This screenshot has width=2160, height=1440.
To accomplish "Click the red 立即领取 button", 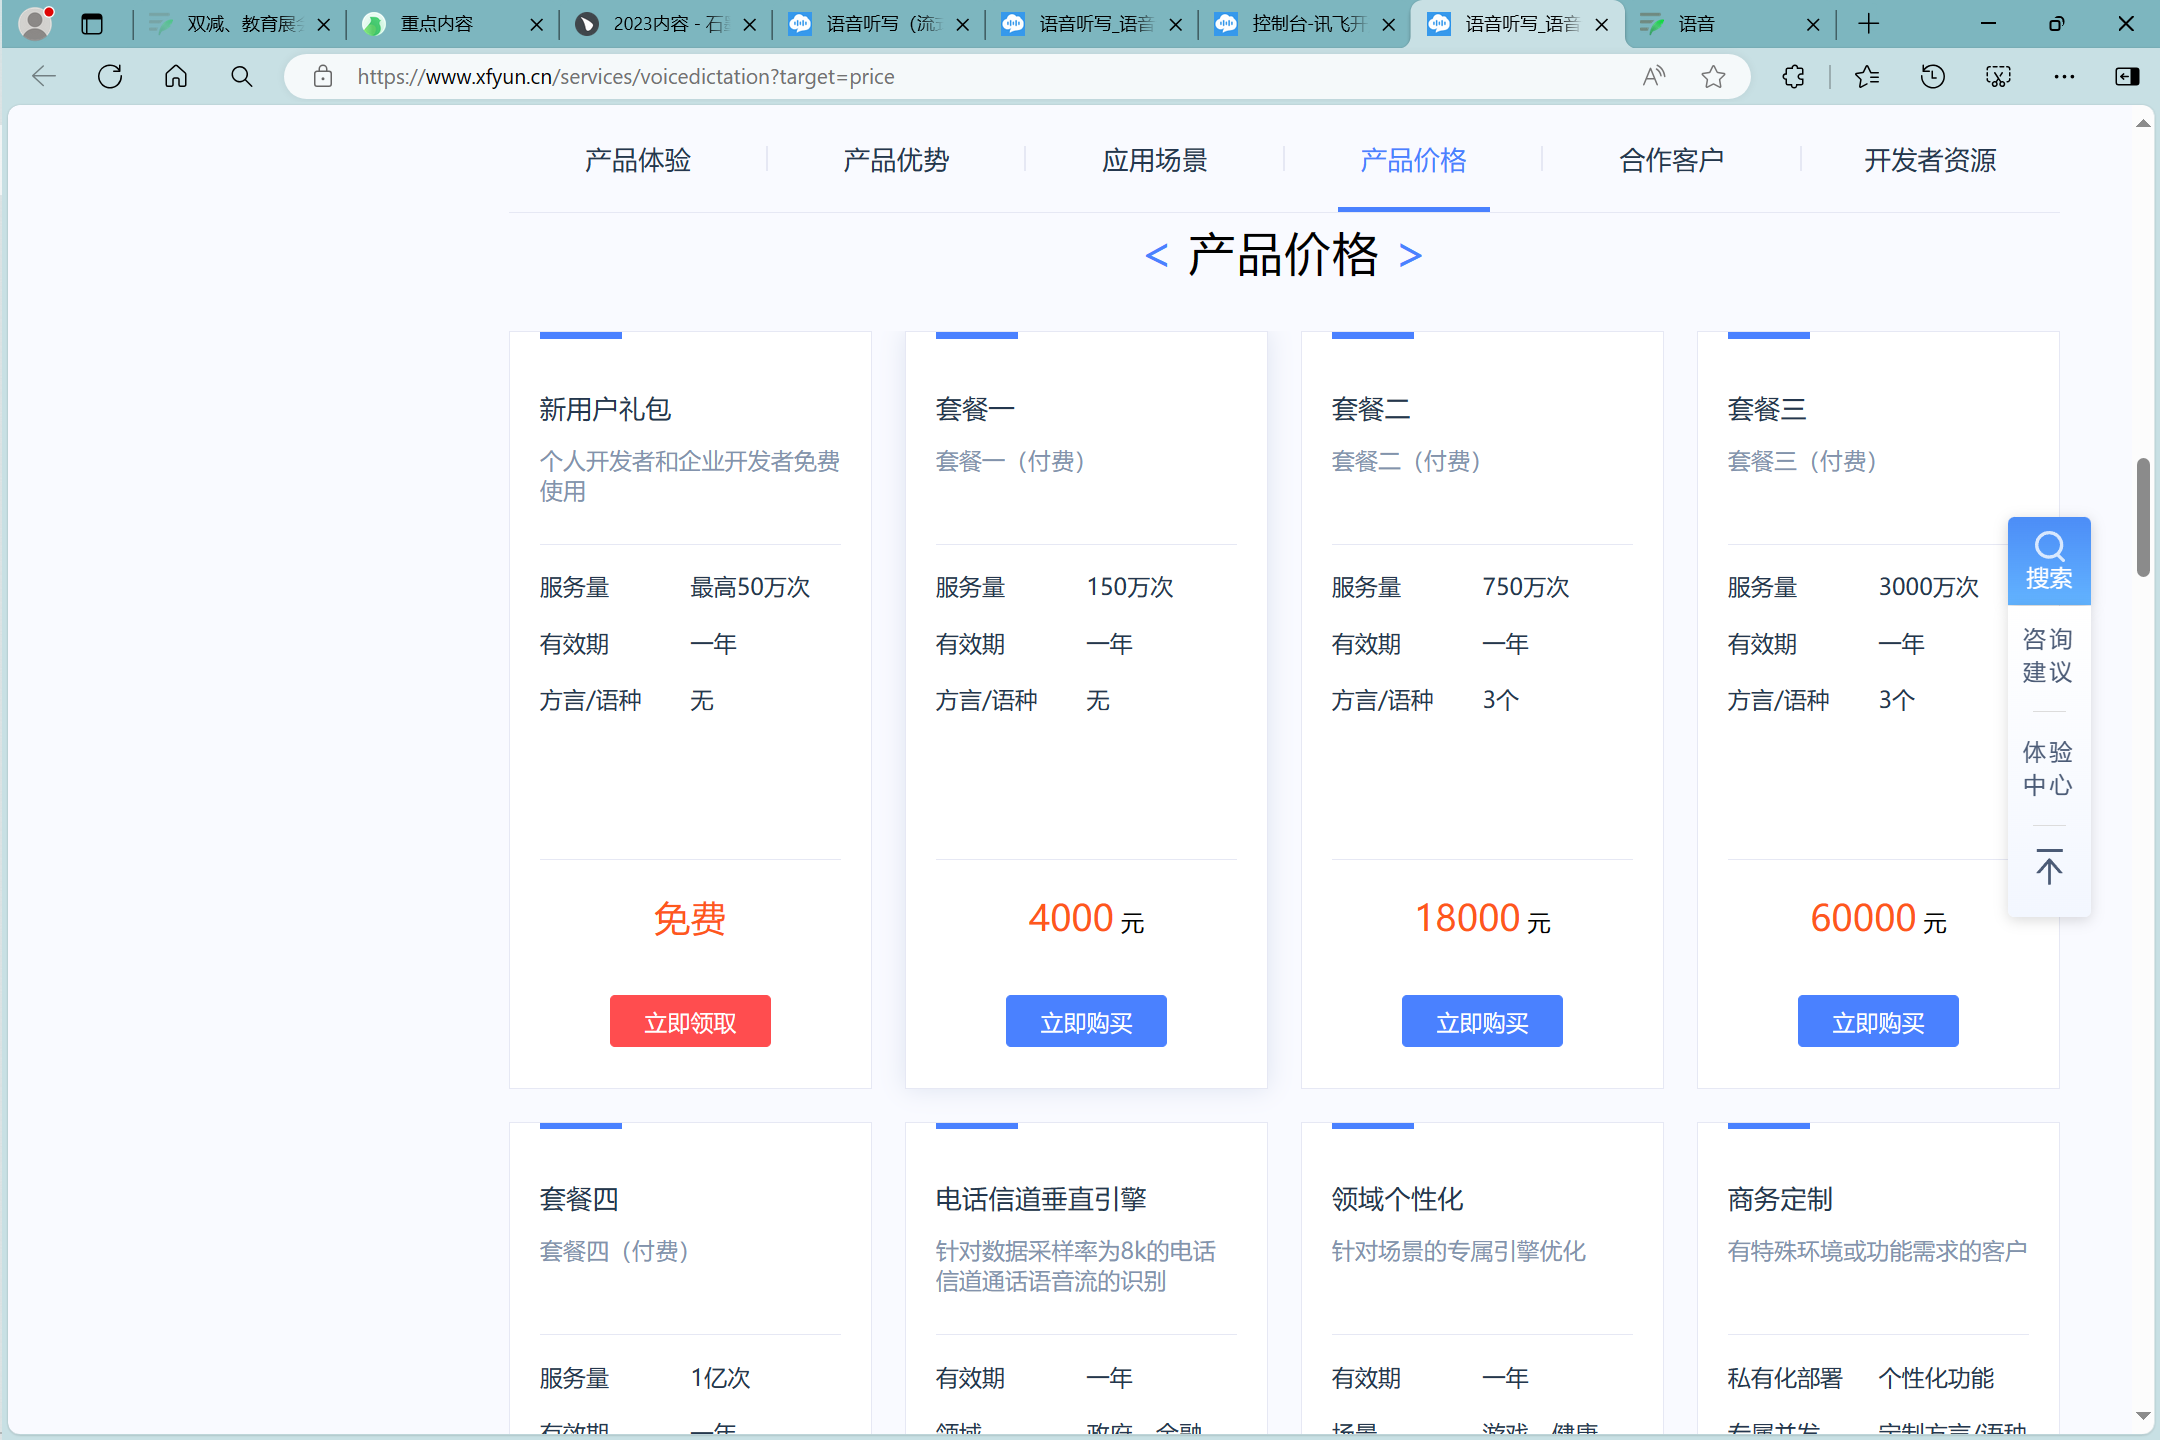I will click(x=690, y=1021).
